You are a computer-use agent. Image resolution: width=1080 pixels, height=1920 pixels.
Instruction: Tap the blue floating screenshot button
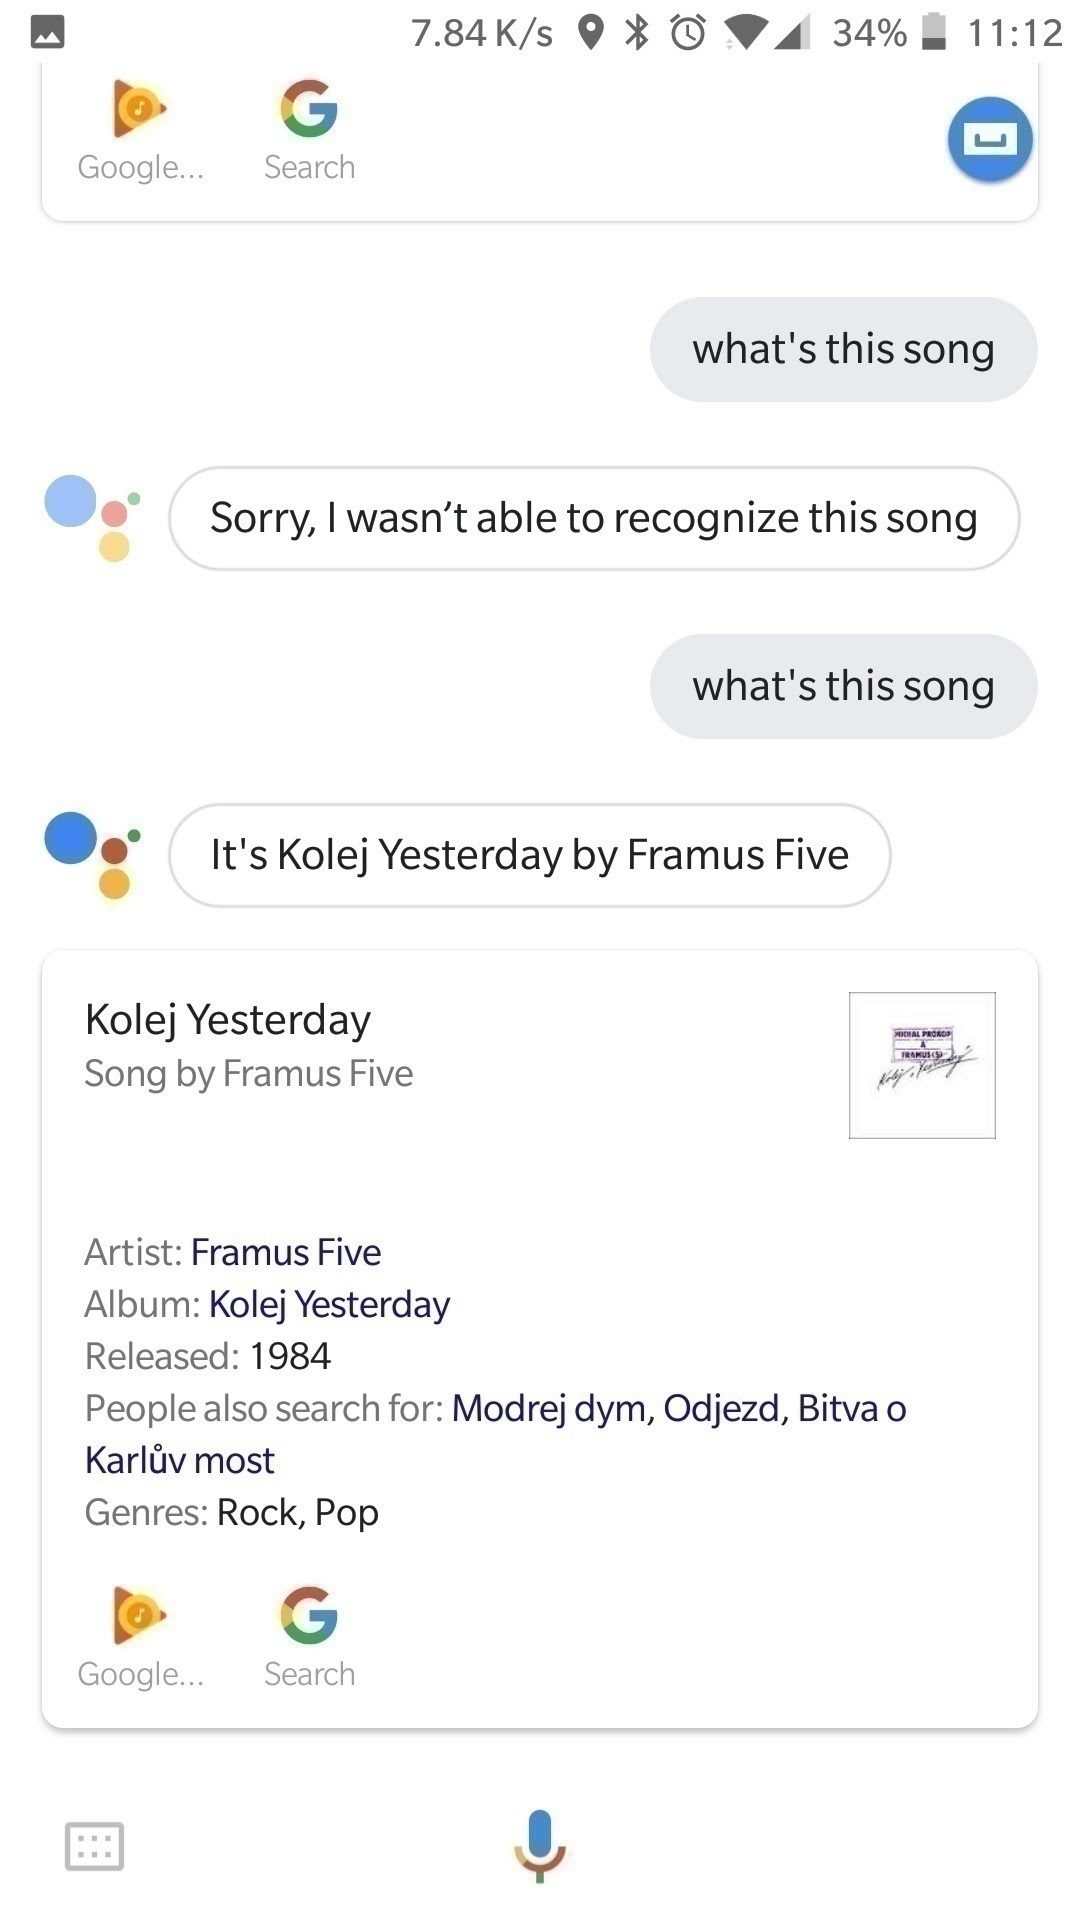[990, 139]
